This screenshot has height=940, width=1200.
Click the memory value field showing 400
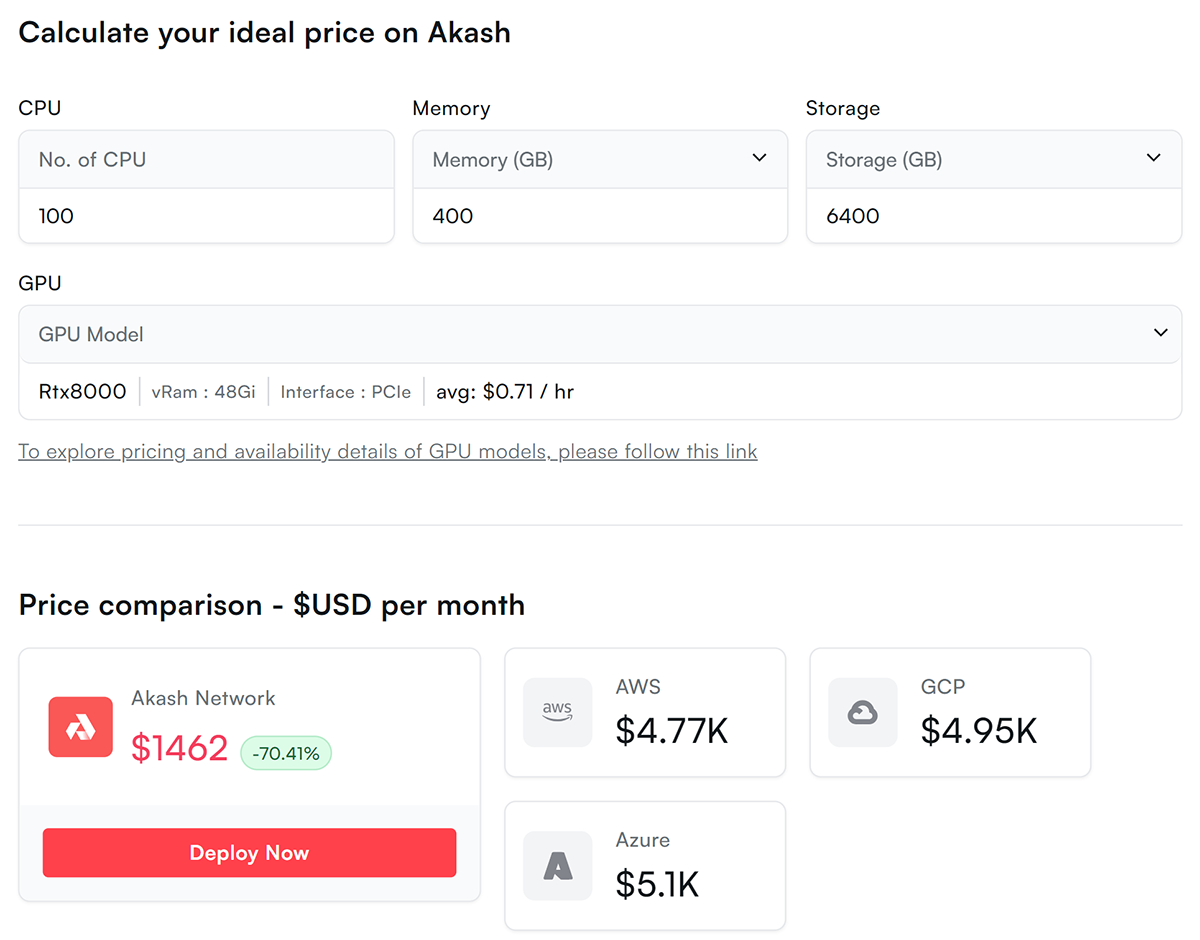(600, 216)
